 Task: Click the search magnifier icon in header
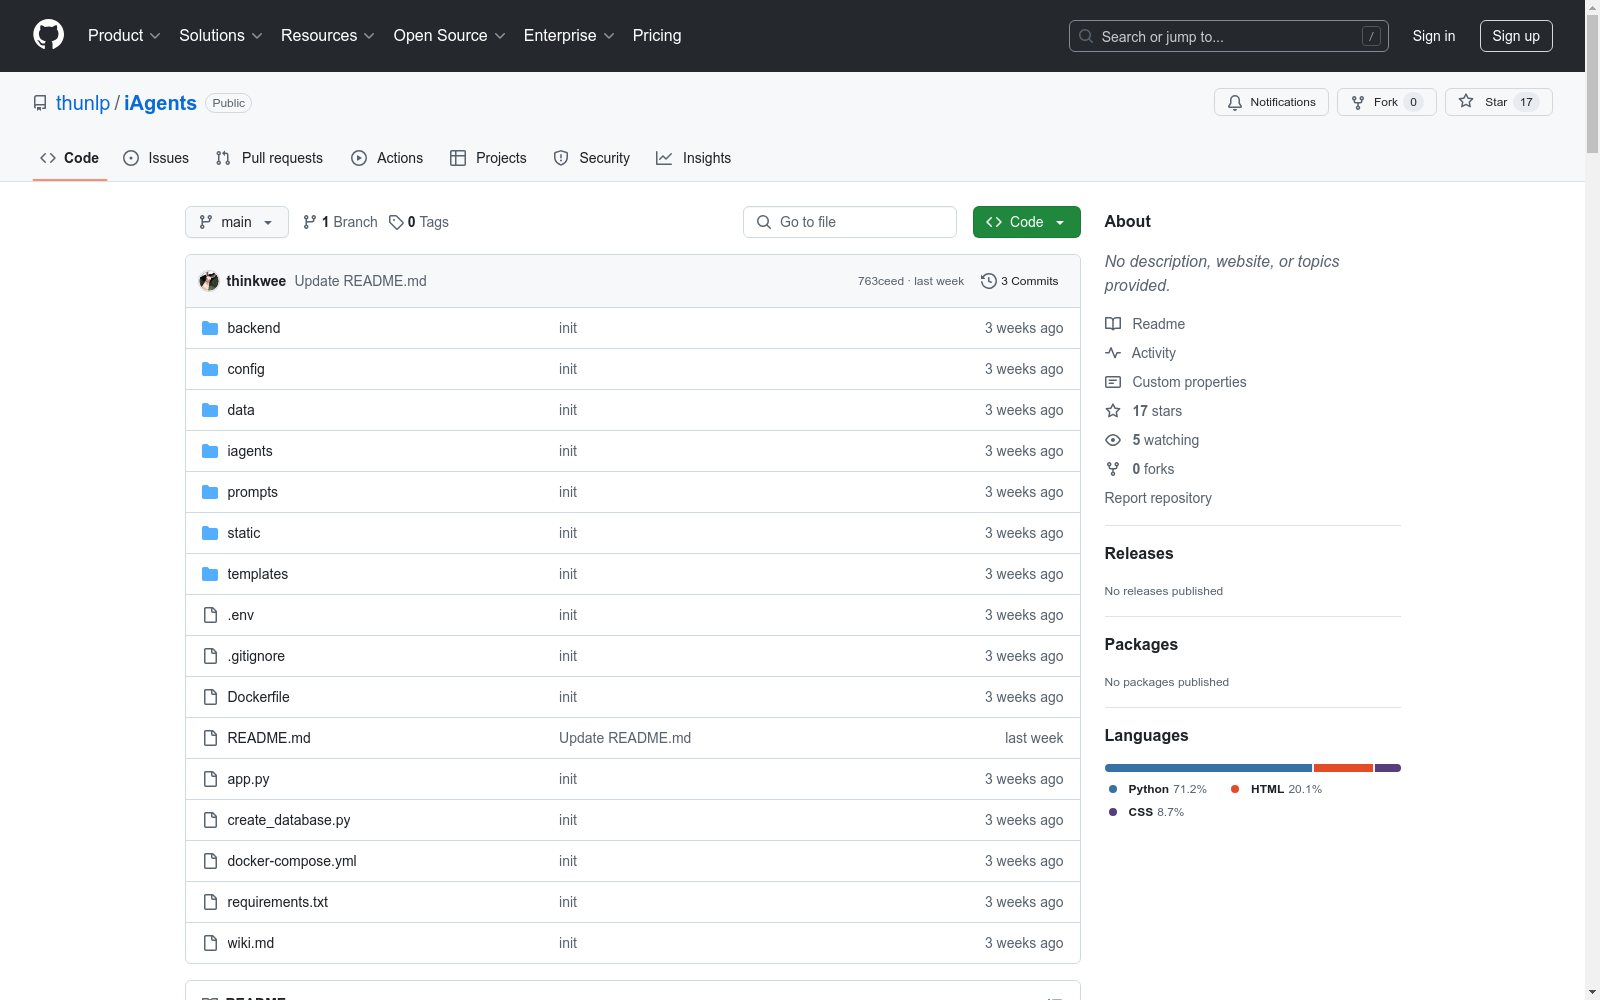tap(1086, 36)
